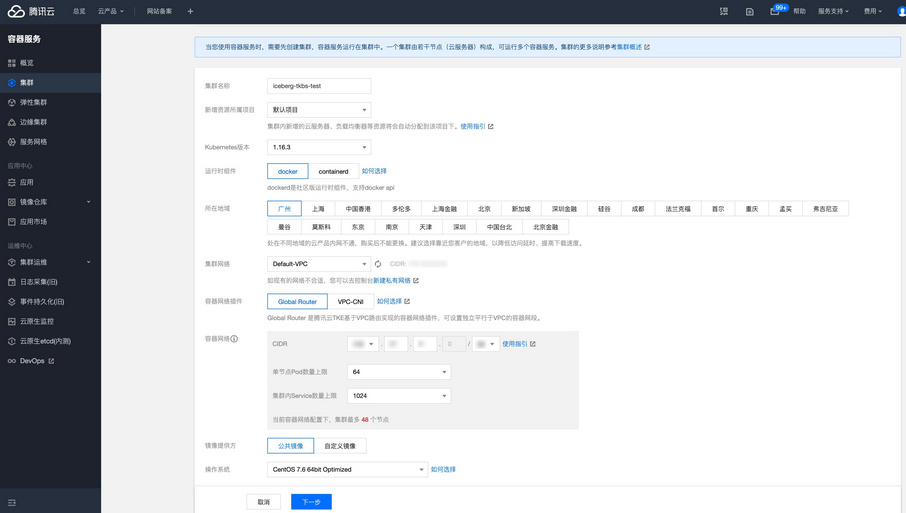The image size is (906, 513).
Task: Click the 云原生etcd(内测) icon
Action: point(12,341)
